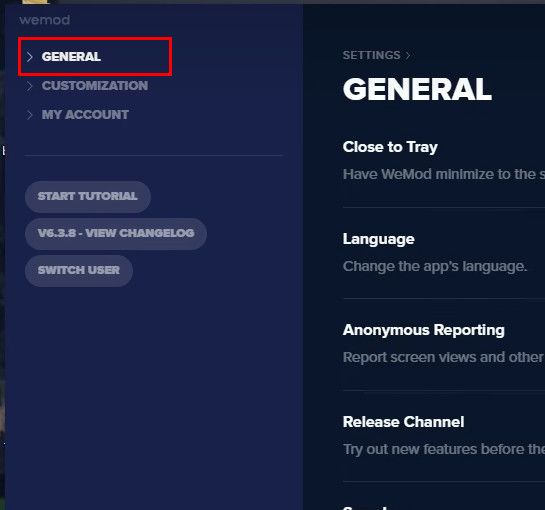
Task: Select the Close to Tray setting title
Action: point(390,147)
